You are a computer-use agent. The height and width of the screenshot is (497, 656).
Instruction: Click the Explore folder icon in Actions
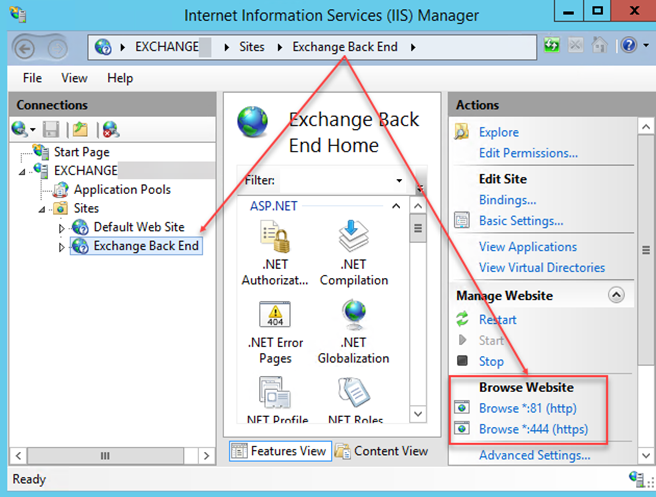point(462,132)
